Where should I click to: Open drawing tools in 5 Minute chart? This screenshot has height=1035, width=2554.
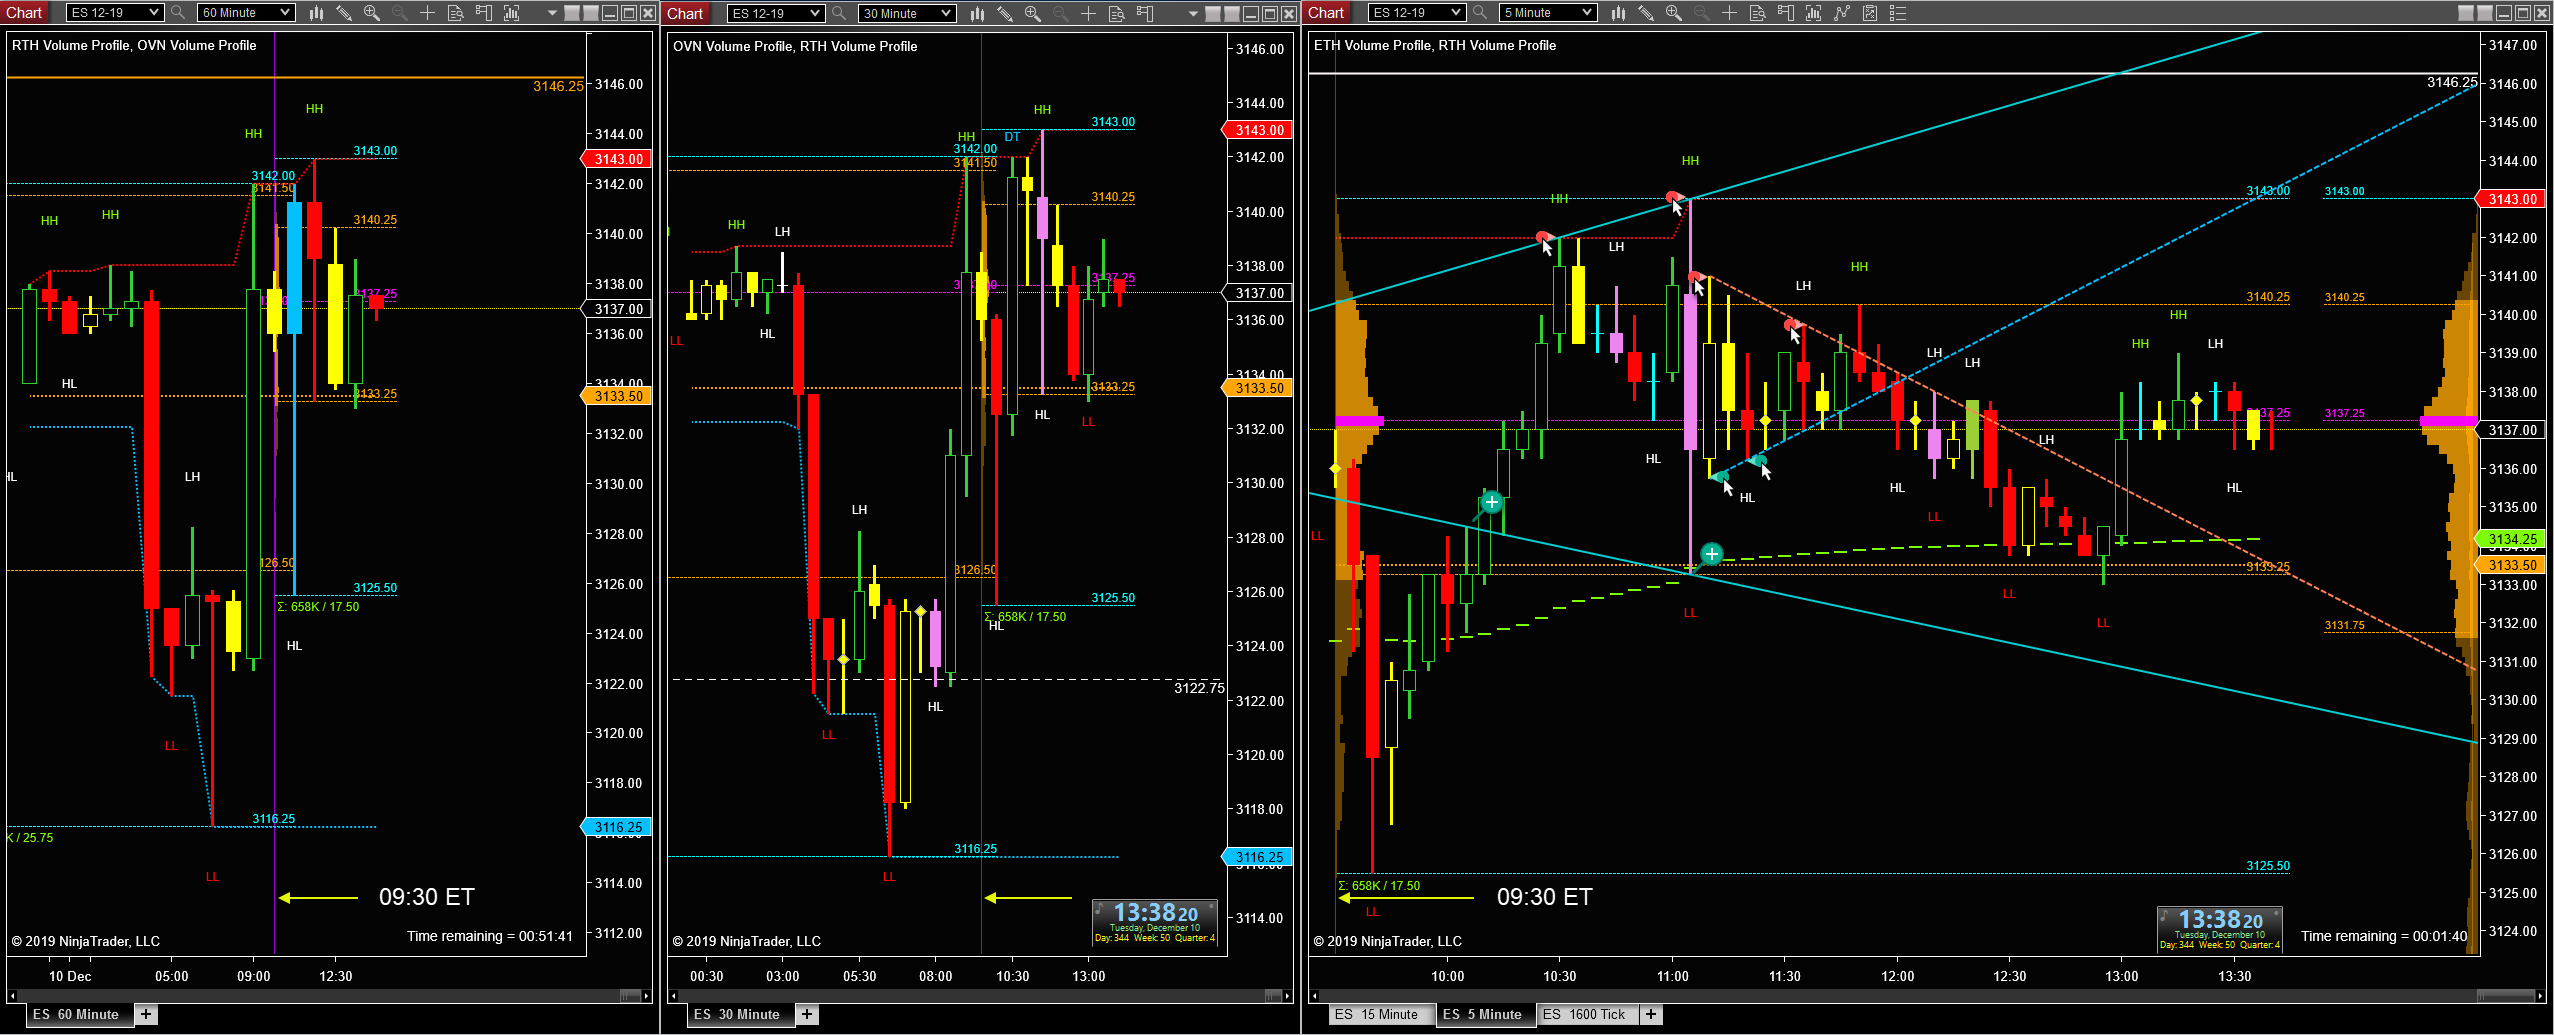click(1646, 13)
